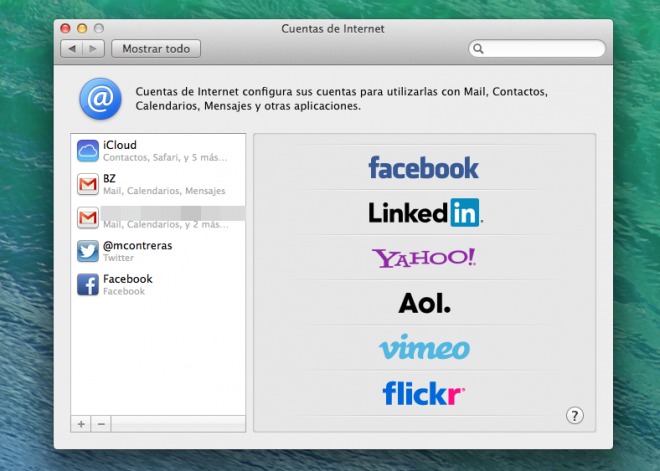
Task: Select the BZ account name
Action: 109,178
